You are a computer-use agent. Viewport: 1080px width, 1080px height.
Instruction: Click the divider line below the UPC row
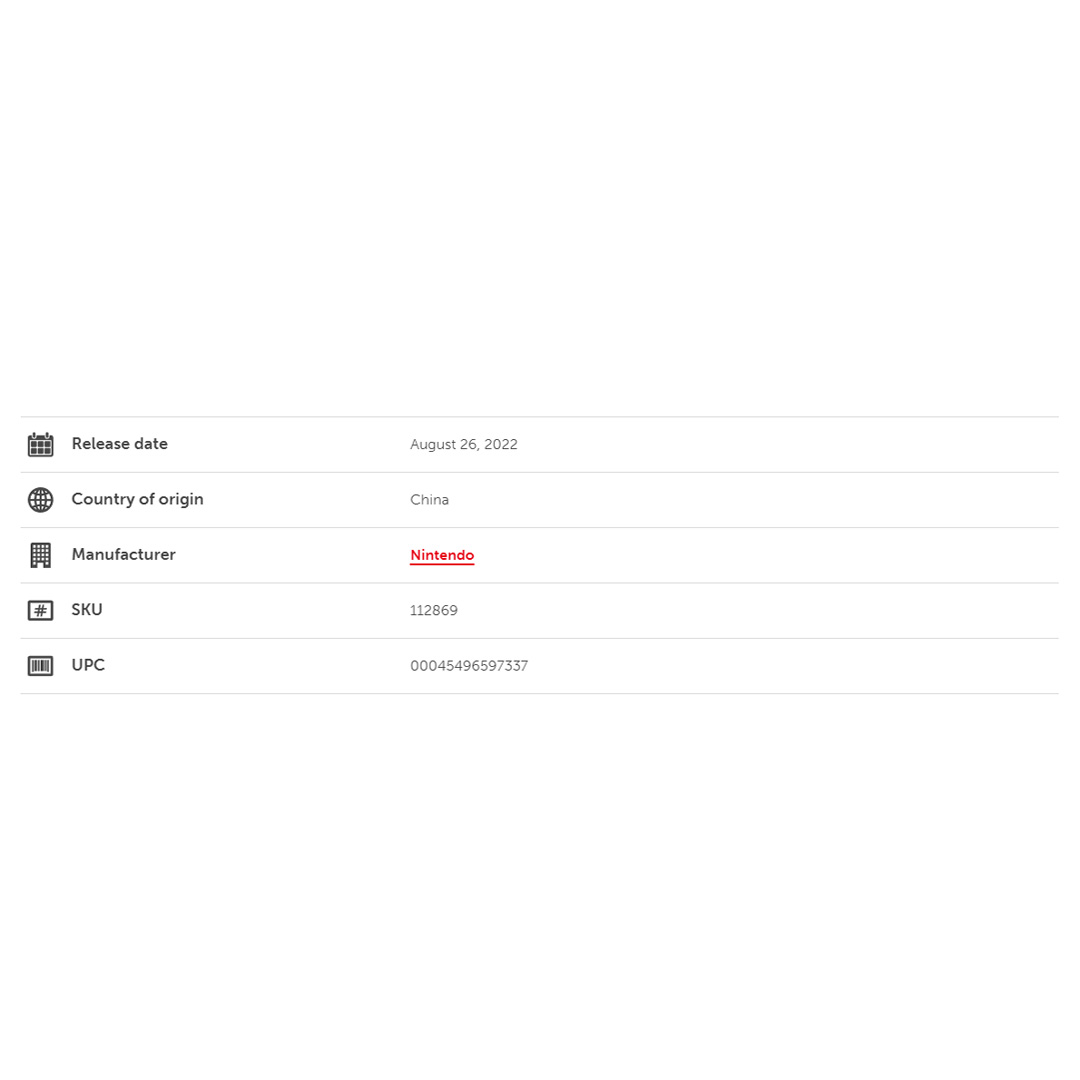[x=539, y=694]
